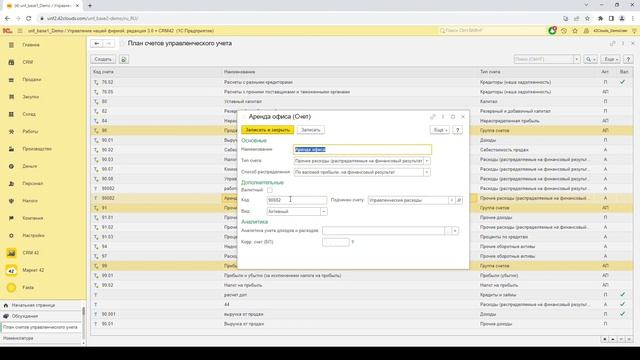Expand the Вид dropdown arrow
Viewport: 640px width, 360px height.
(x=324, y=211)
